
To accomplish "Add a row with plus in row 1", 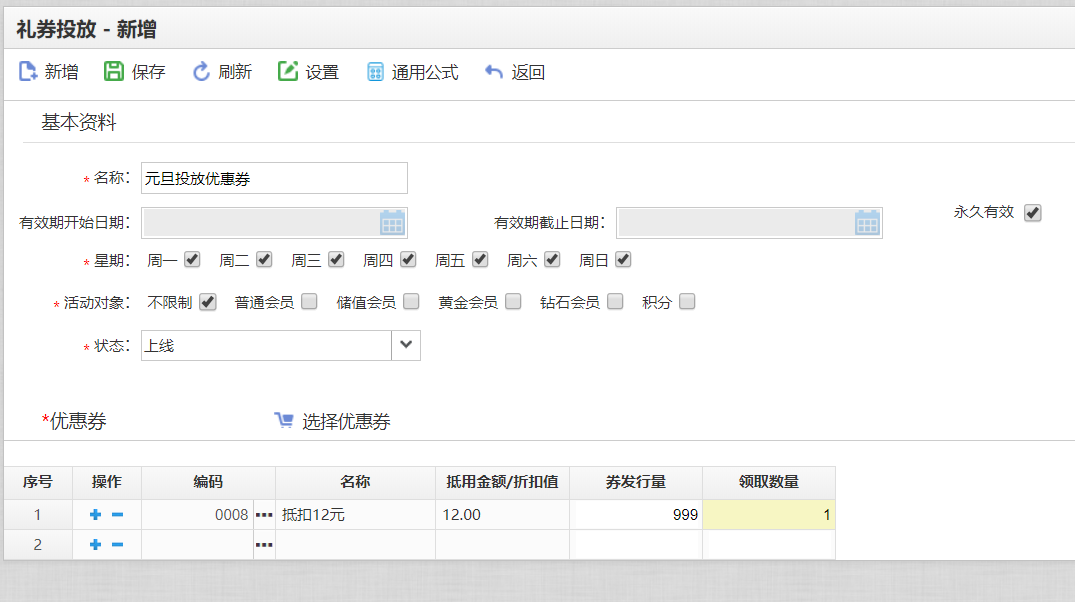I will coord(96,515).
